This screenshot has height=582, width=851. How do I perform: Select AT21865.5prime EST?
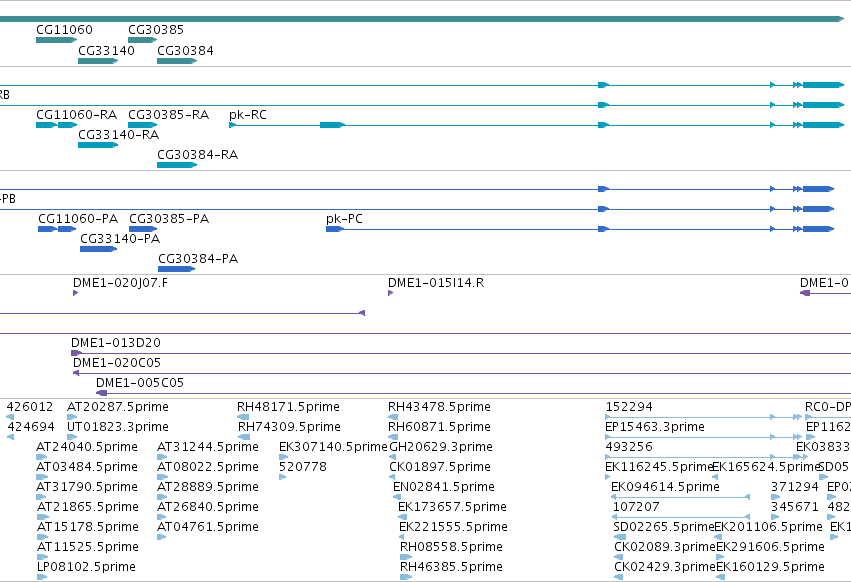(x=42, y=517)
